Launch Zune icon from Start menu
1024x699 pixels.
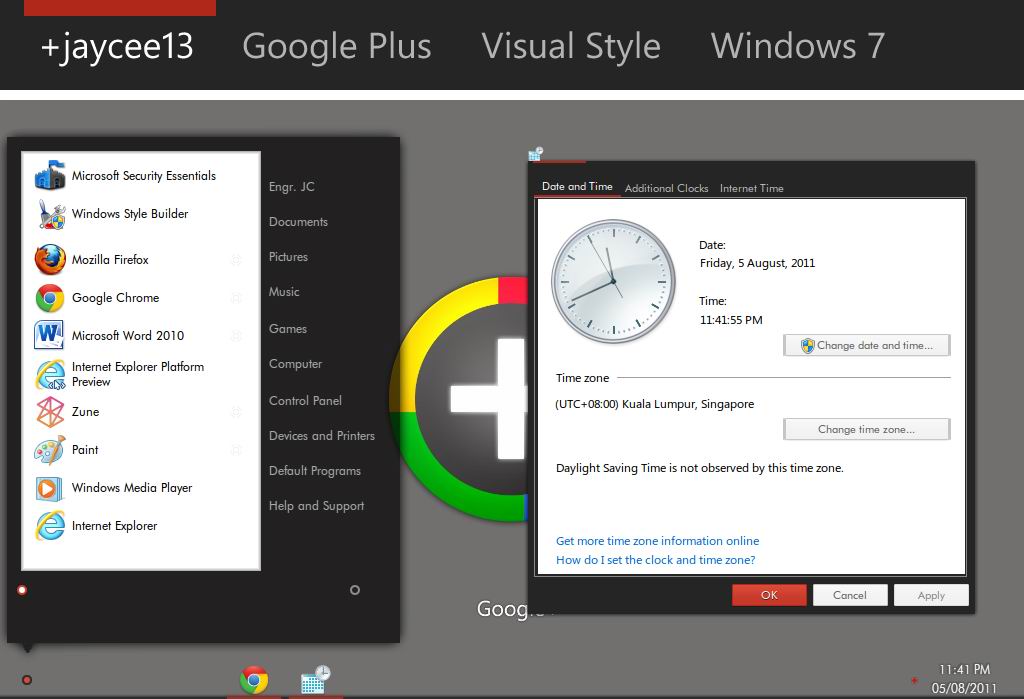click(50, 412)
